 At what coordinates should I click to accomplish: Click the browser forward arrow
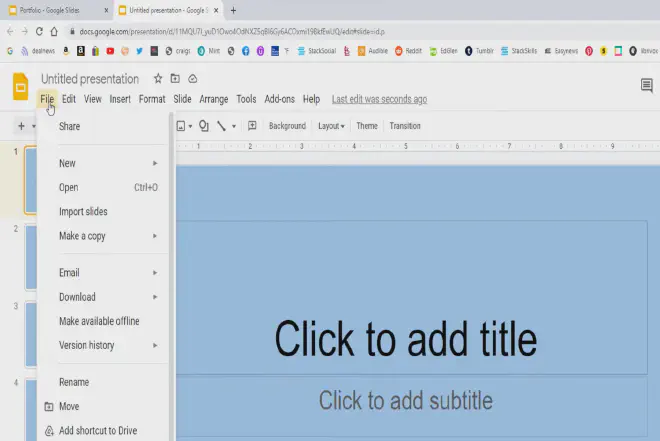coord(24,32)
